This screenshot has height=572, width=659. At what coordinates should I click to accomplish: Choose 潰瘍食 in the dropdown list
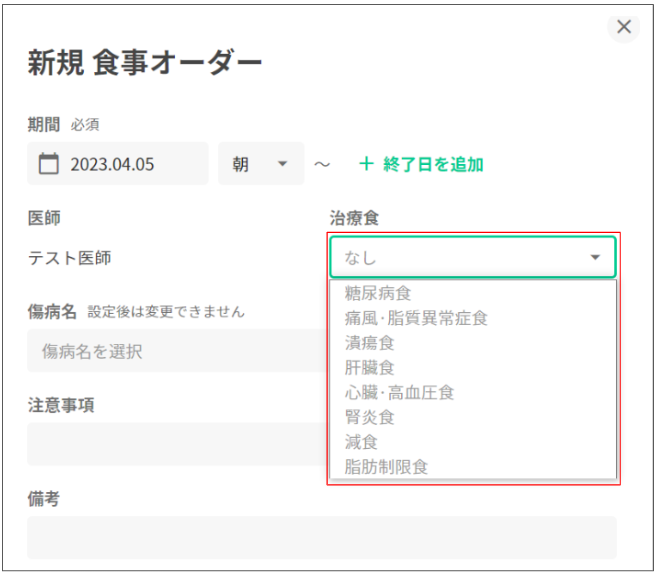[x=369, y=343]
